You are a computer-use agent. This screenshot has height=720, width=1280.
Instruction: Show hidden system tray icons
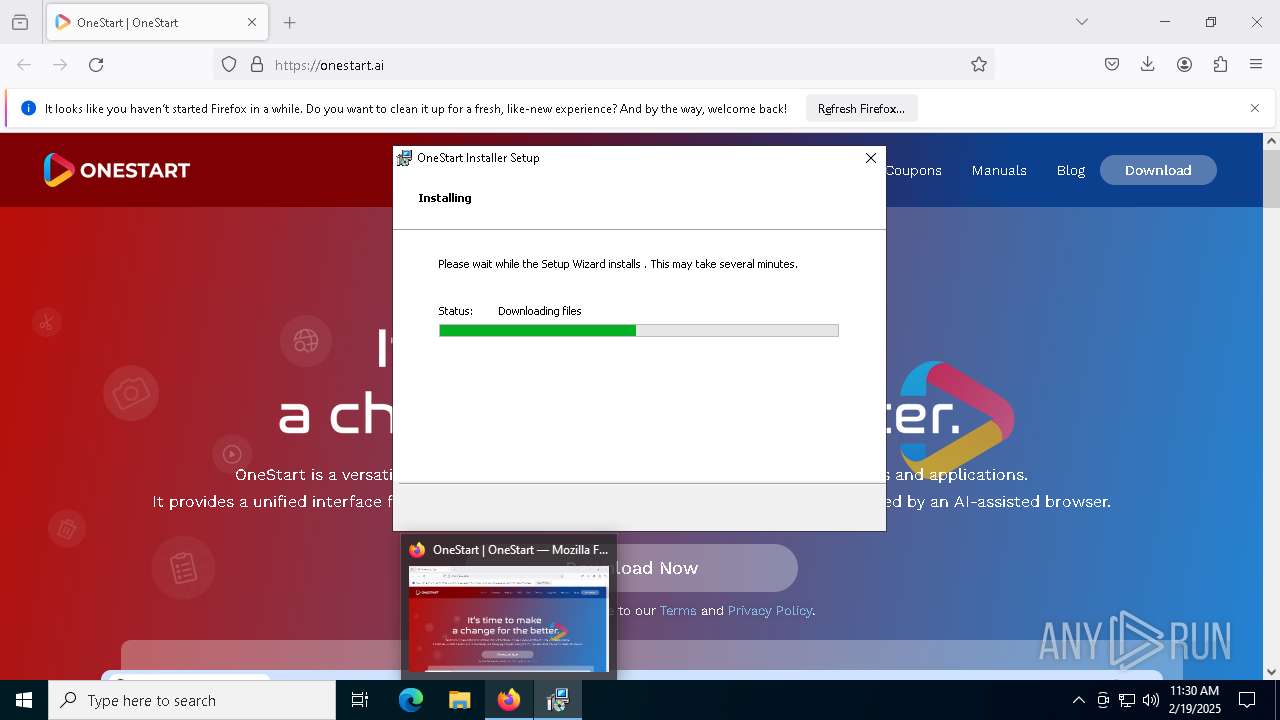(1078, 700)
